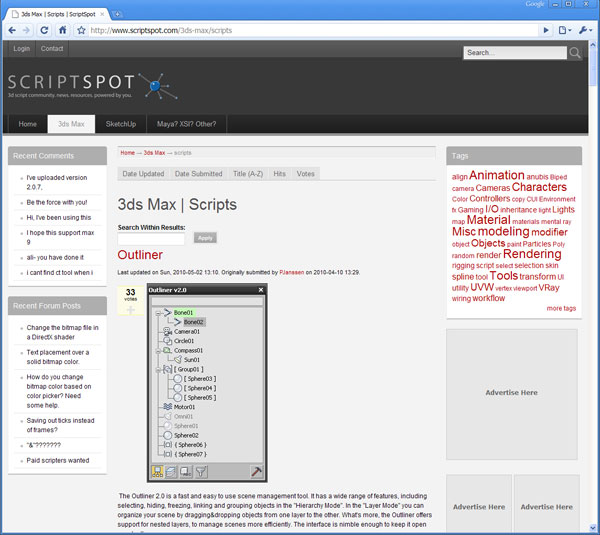Close the Outliner v2.0 panel
This screenshot has width=600, height=535.
pyautogui.click(x=261, y=290)
